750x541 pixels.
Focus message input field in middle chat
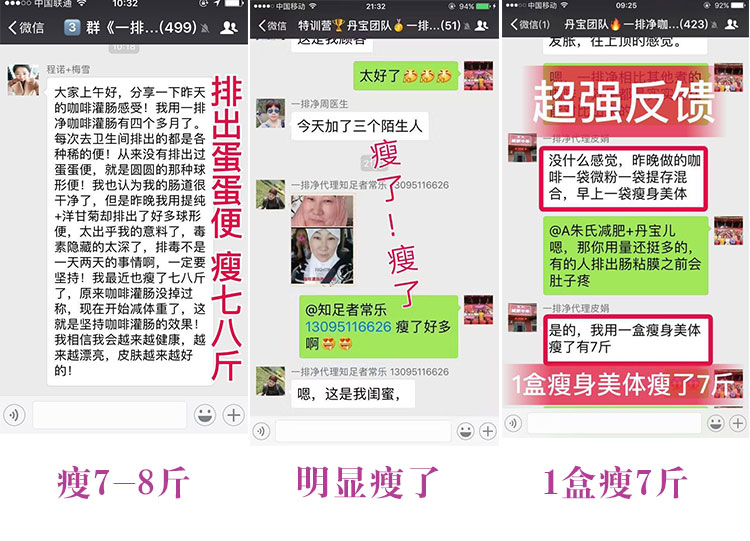click(364, 431)
